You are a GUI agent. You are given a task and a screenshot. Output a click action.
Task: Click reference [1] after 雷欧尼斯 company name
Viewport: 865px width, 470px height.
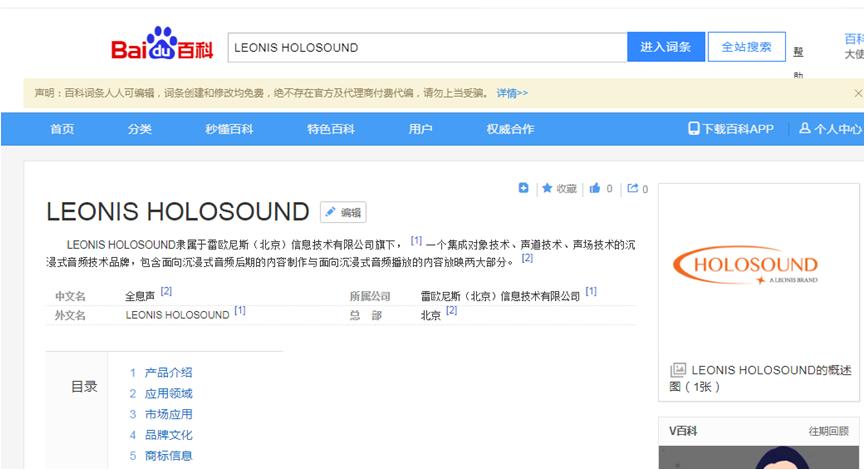[x=591, y=291]
